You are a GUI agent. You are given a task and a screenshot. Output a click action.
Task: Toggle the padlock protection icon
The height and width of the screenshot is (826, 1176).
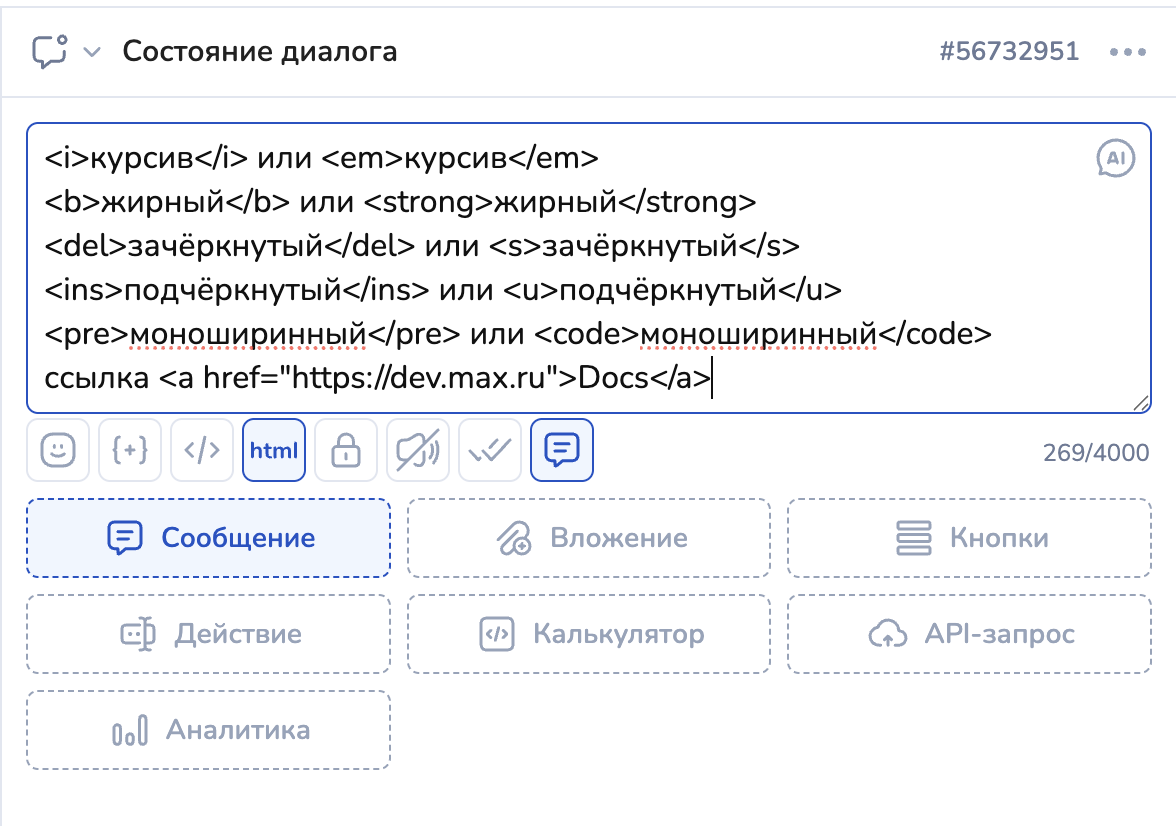pyautogui.click(x=346, y=451)
